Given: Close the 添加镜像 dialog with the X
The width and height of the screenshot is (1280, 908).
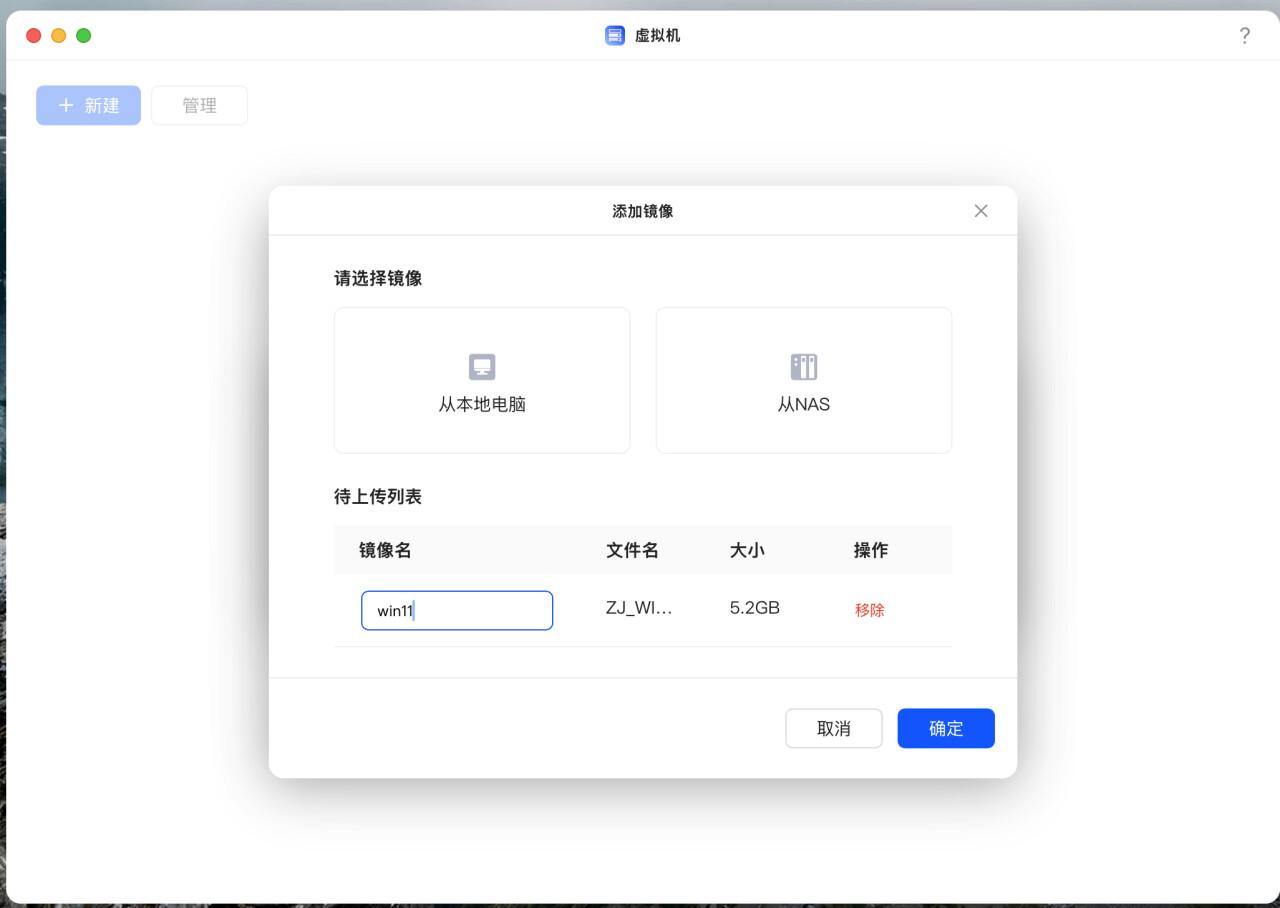Looking at the screenshot, I should click(981, 211).
